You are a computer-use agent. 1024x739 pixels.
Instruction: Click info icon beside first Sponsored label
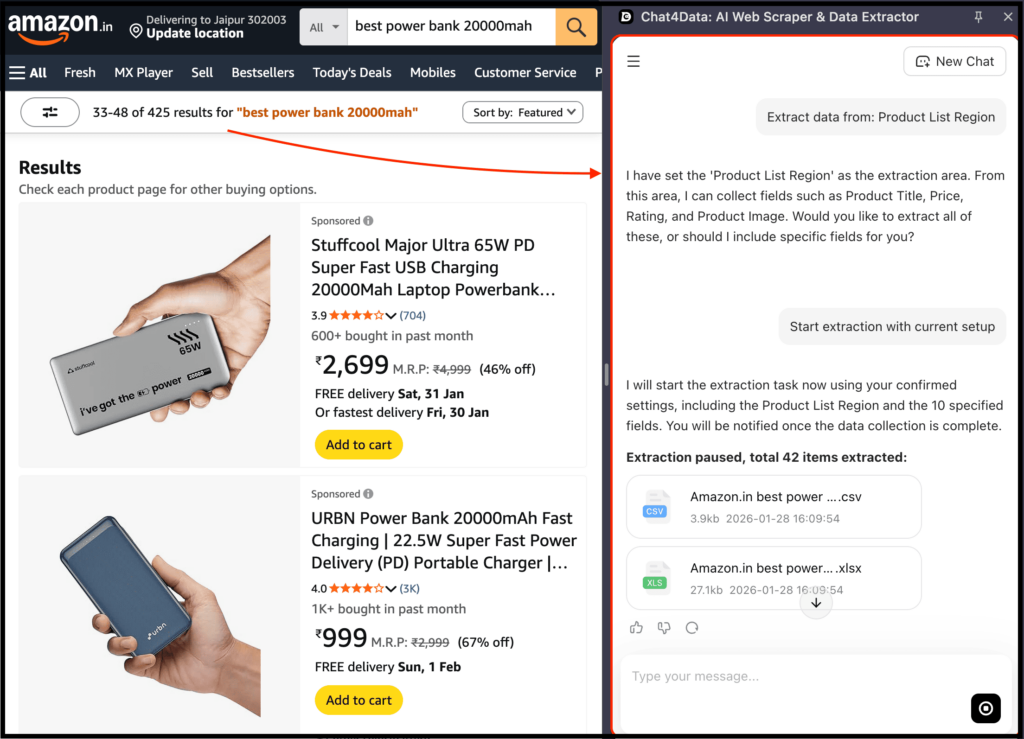point(368,221)
